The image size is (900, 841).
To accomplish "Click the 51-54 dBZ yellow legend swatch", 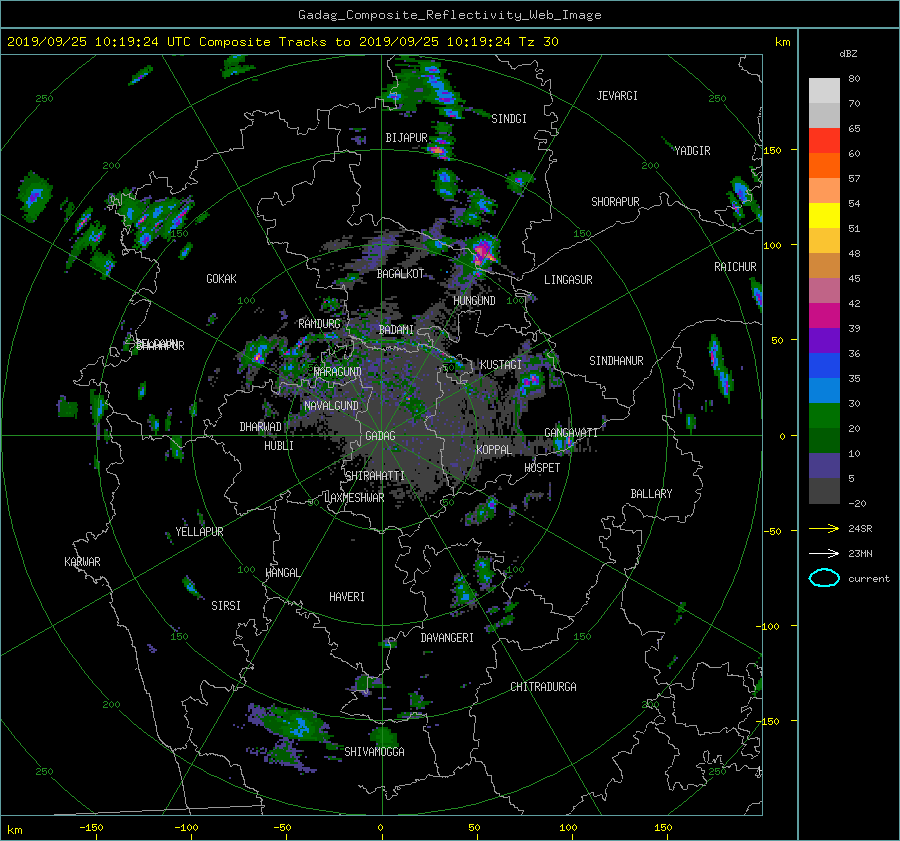I will pos(824,216).
